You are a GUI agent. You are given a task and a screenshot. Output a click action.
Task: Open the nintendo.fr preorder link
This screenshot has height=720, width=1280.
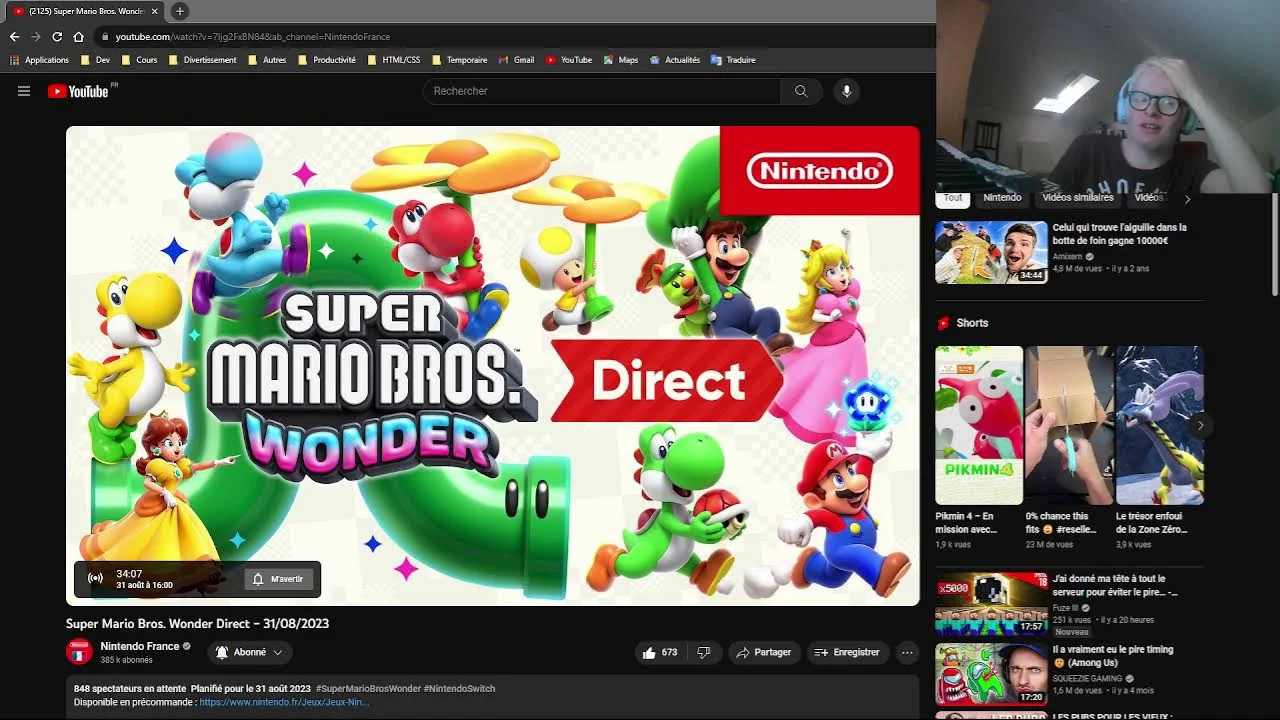coord(284,702)
